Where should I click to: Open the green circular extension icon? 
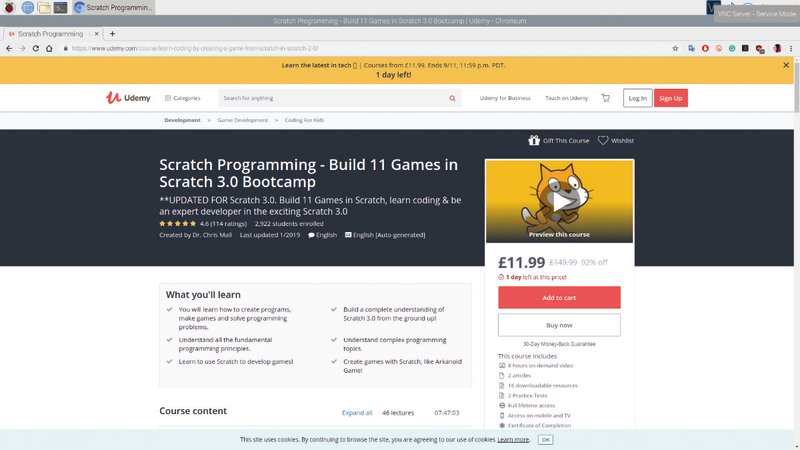[x=732, y=48]
